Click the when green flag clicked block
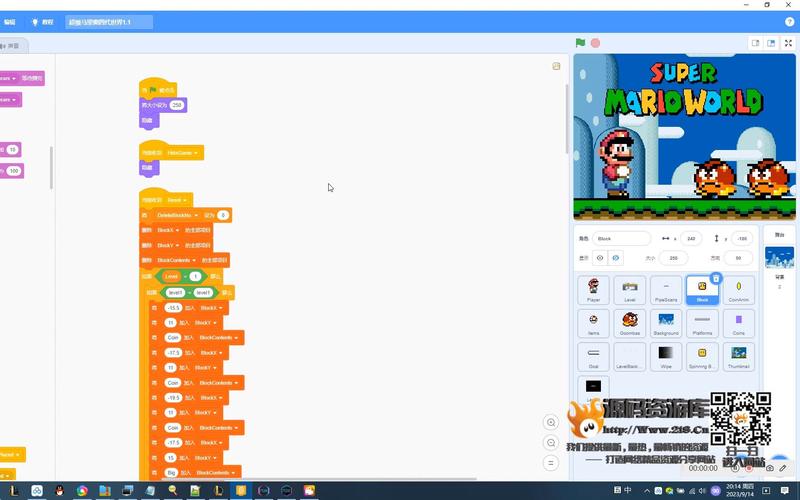This screenshot has width=800, height=500. click(x=158, y=89)
